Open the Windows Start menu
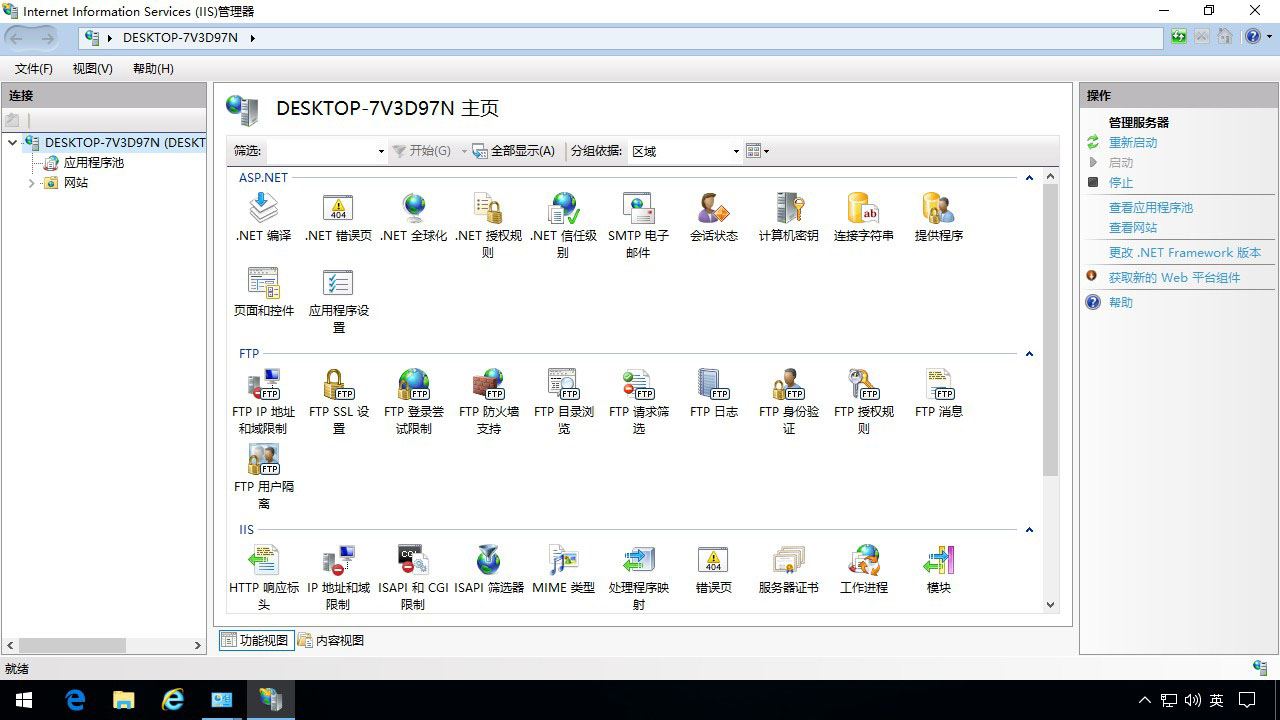Image resolution: width=1280 pixels, height=720 pixels. (x=24, y=700)
